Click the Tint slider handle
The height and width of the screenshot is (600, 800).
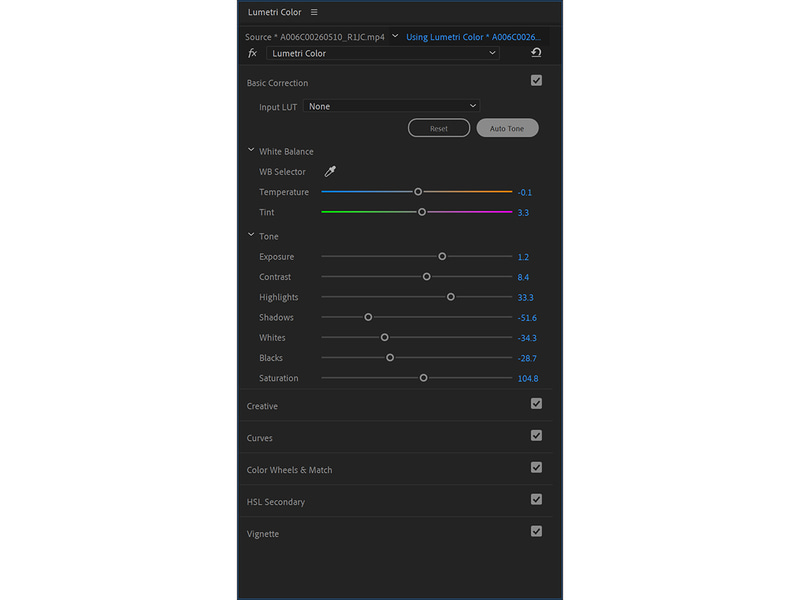pyautogui.click(x=422, y=212)
